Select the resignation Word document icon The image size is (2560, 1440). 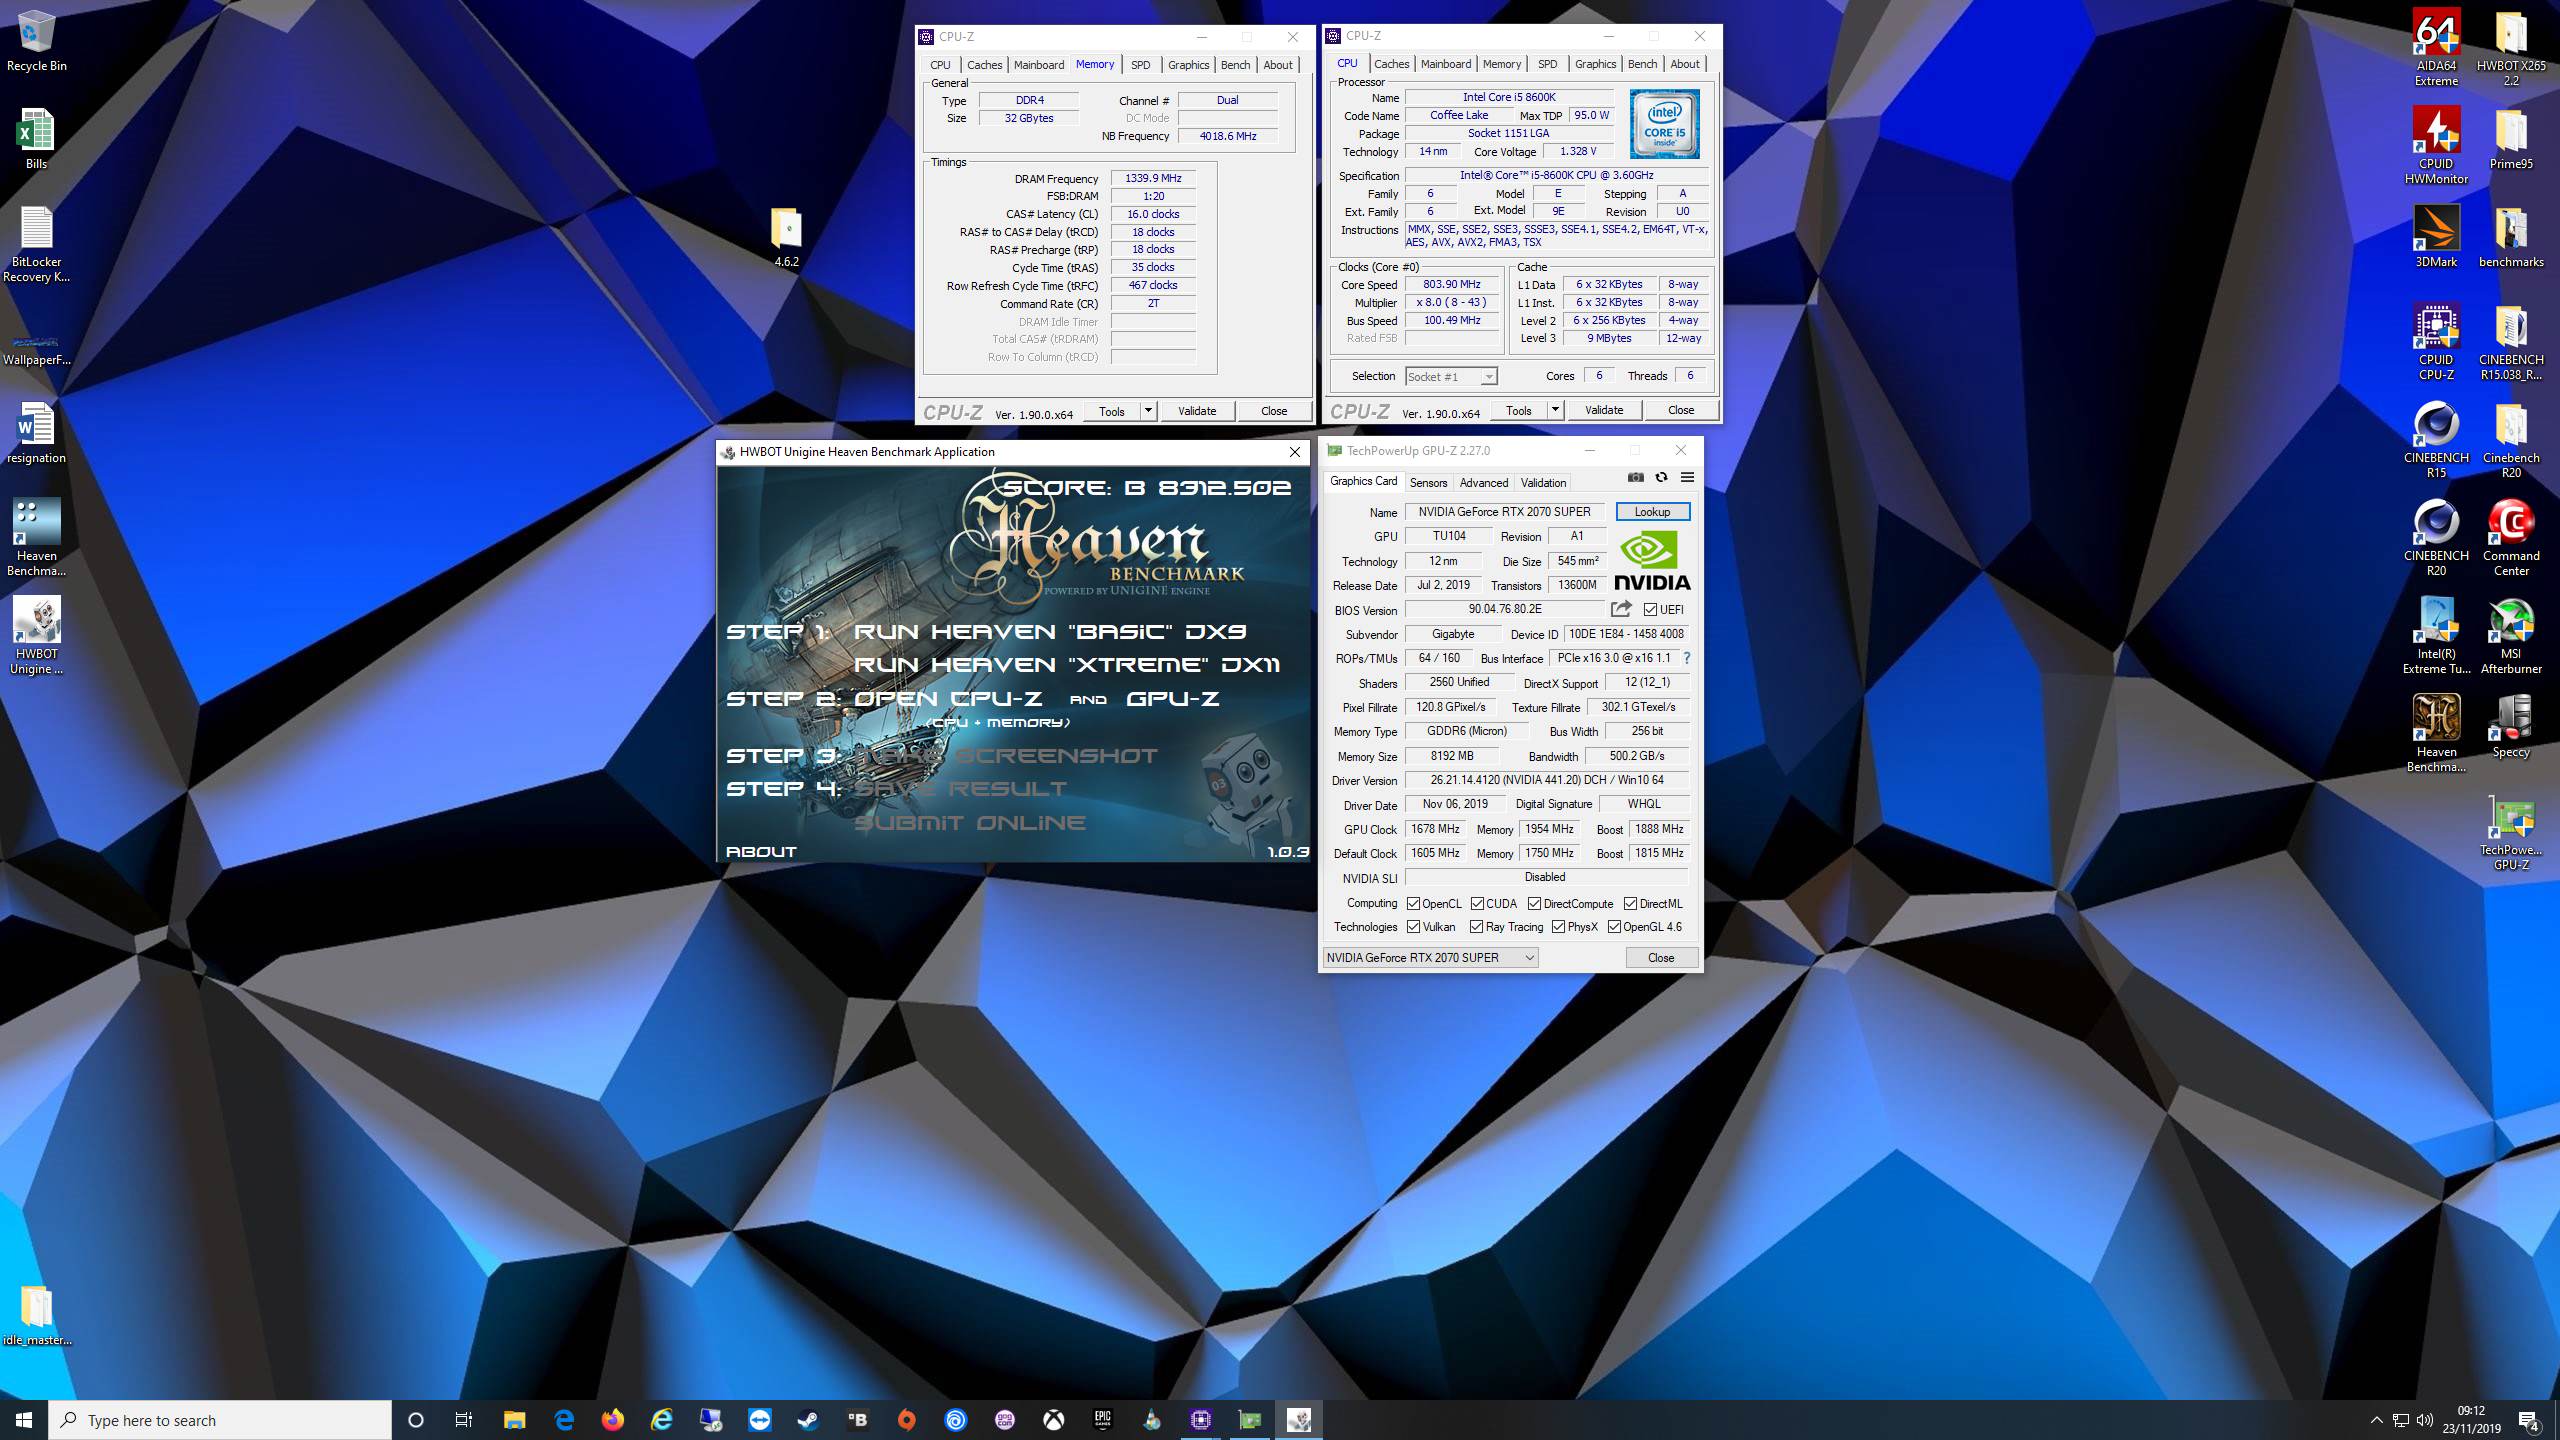(36, 433)
